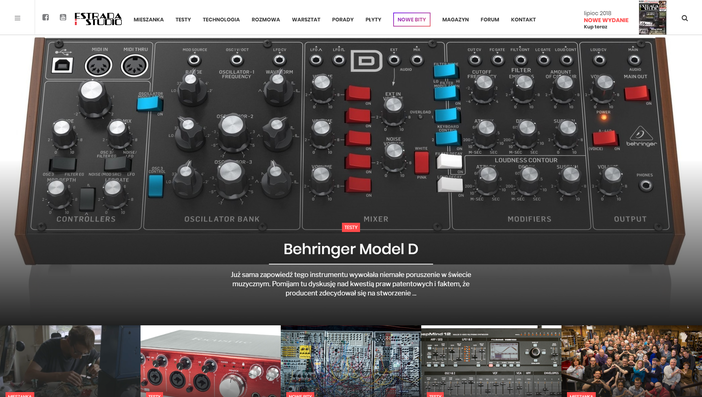Open the large group photo thumbnail
702x397 pixels.
click(x=632, y=361)
